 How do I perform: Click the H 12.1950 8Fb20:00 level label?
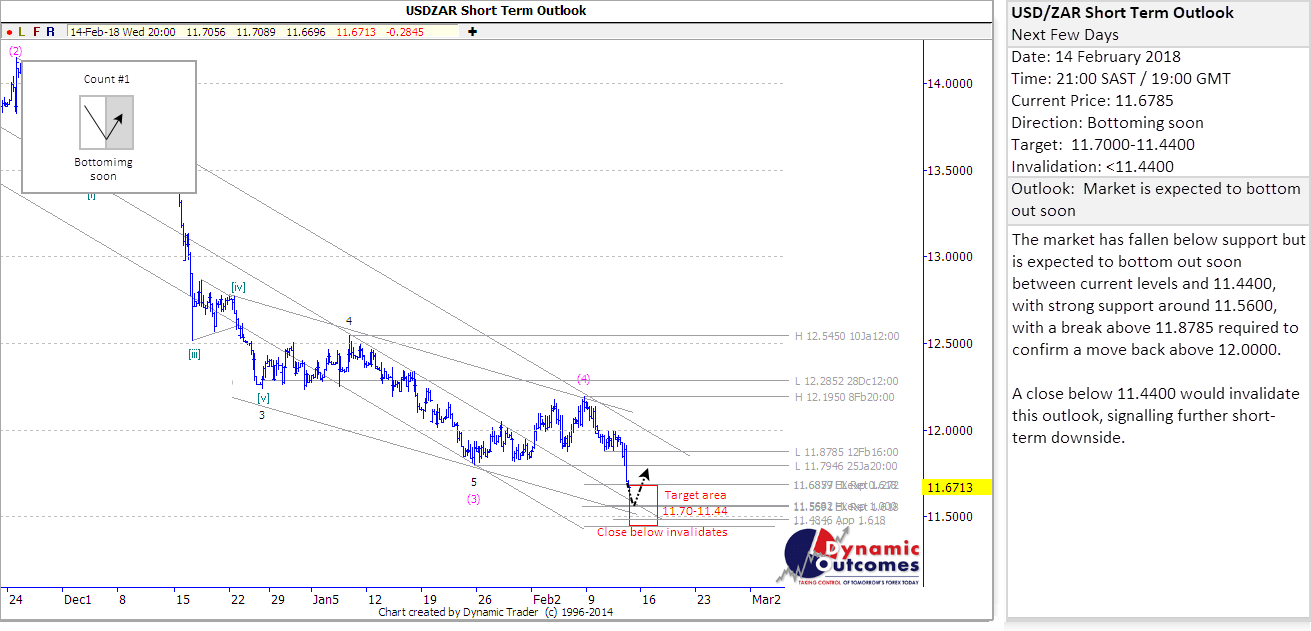coord(844,397)
